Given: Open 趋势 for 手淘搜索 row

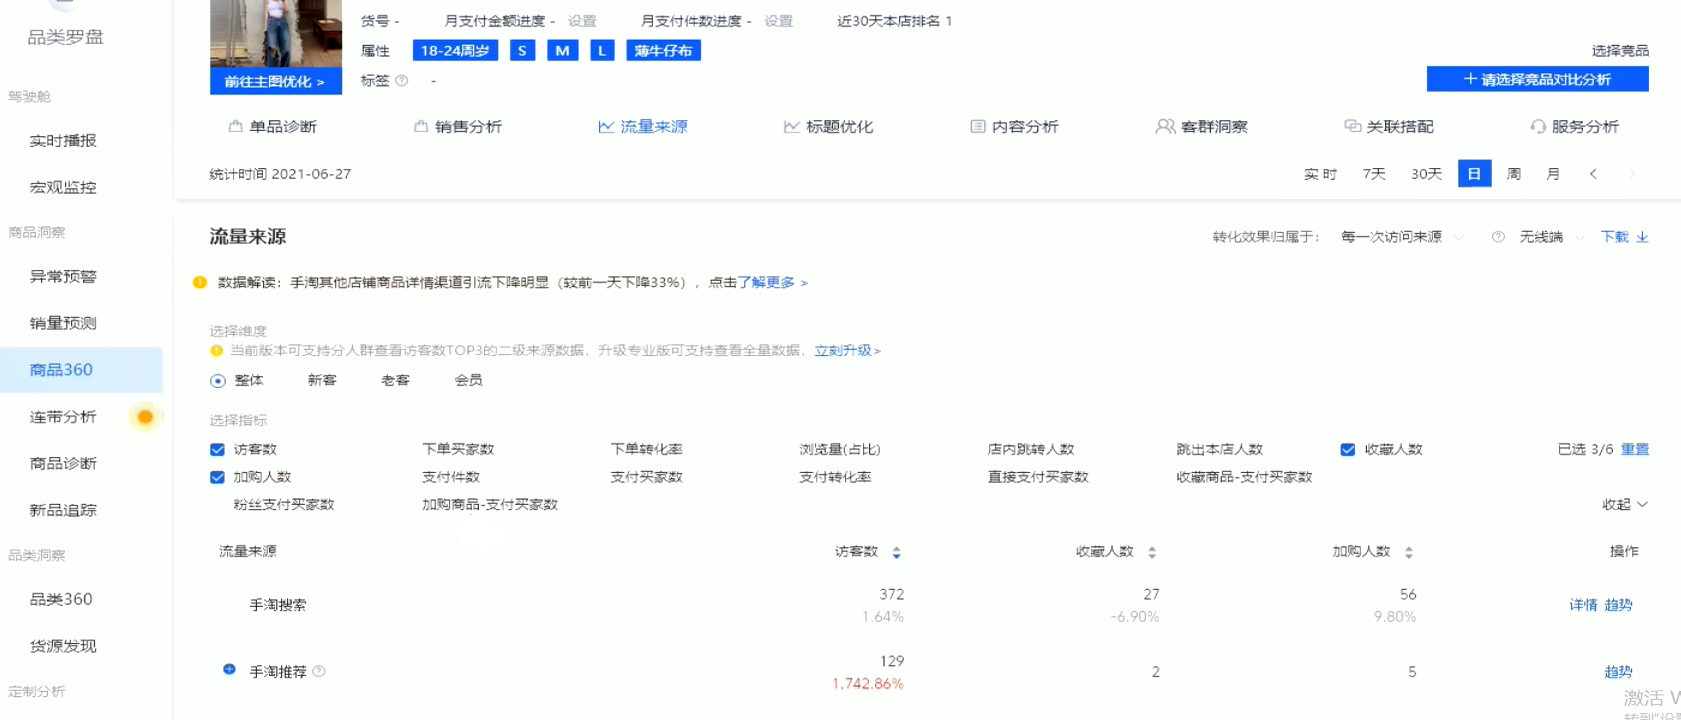Looking at the screenshot, I should 1618,606.
